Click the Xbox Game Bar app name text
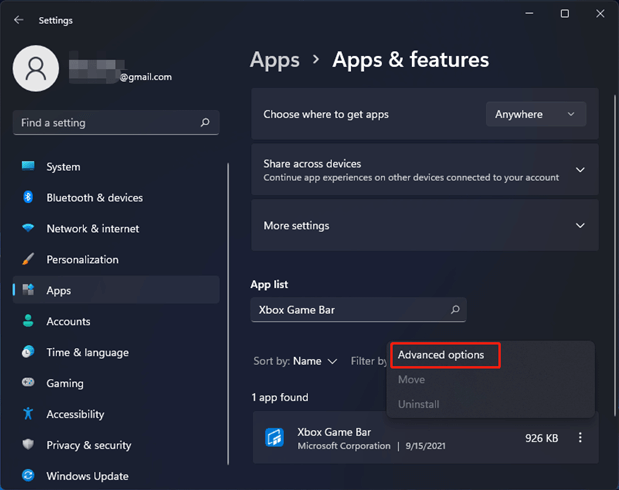 (334, 432)
